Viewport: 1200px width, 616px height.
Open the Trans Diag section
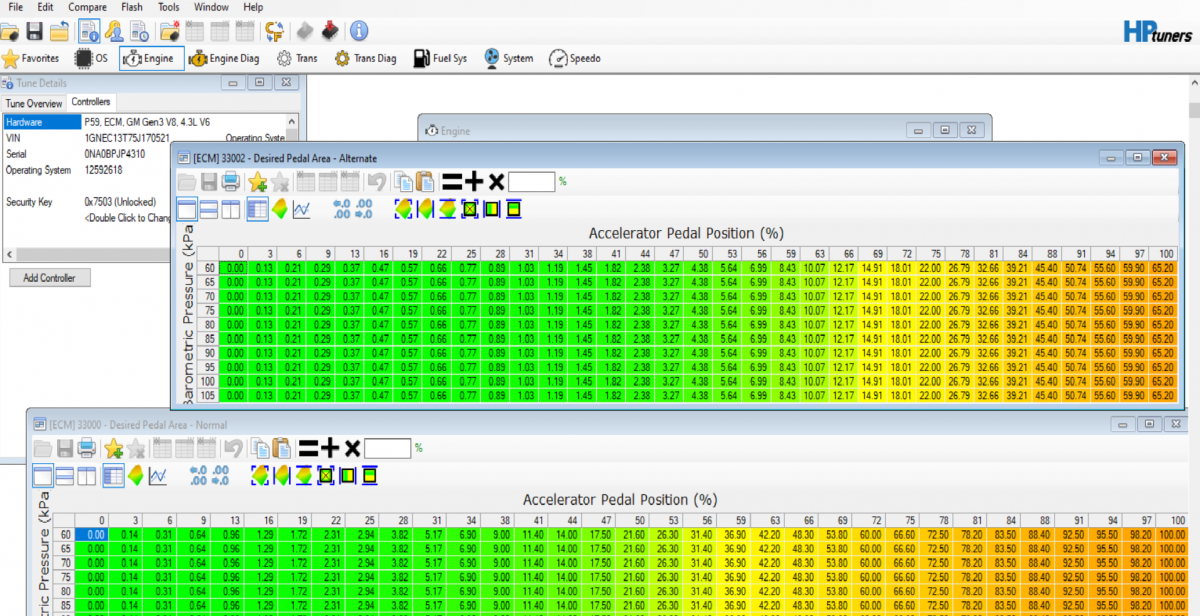tap(365, 58)
